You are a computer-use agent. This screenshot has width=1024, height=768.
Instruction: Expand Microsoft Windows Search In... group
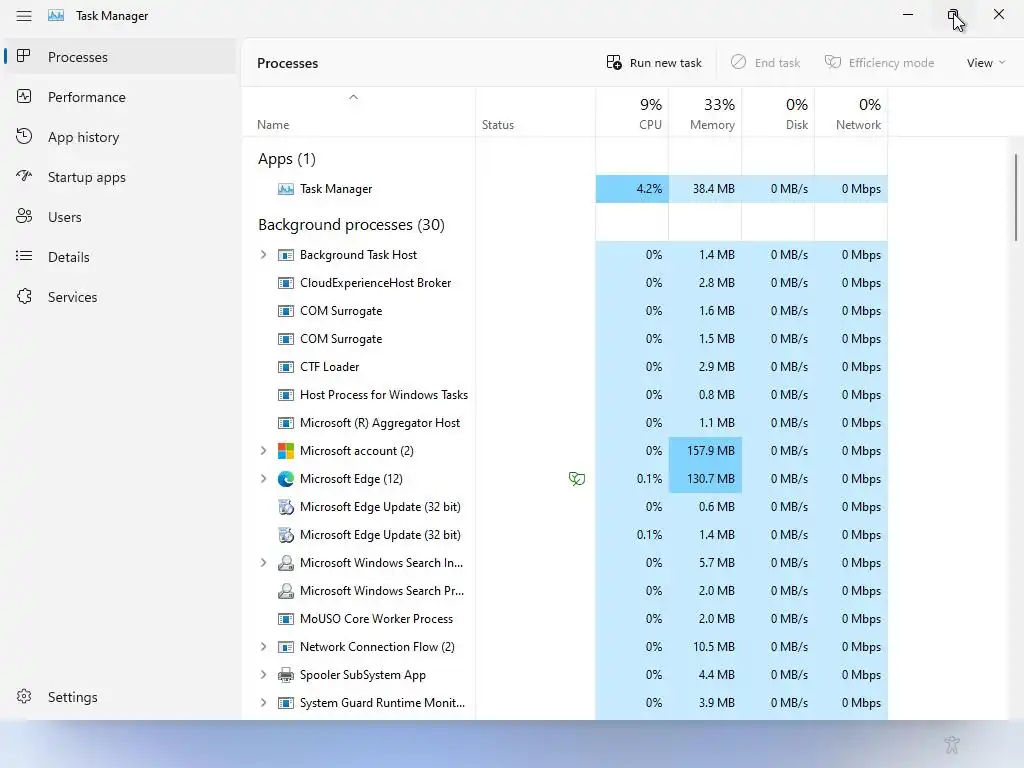point(263,562)
